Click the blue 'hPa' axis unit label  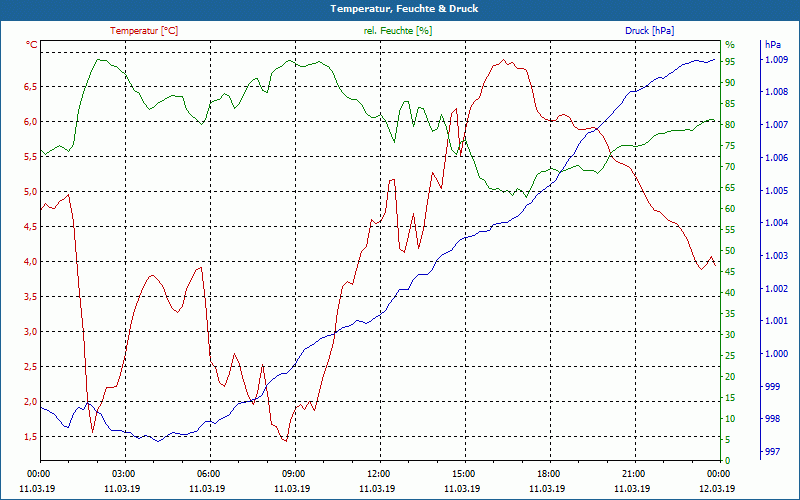pos(772,44)
